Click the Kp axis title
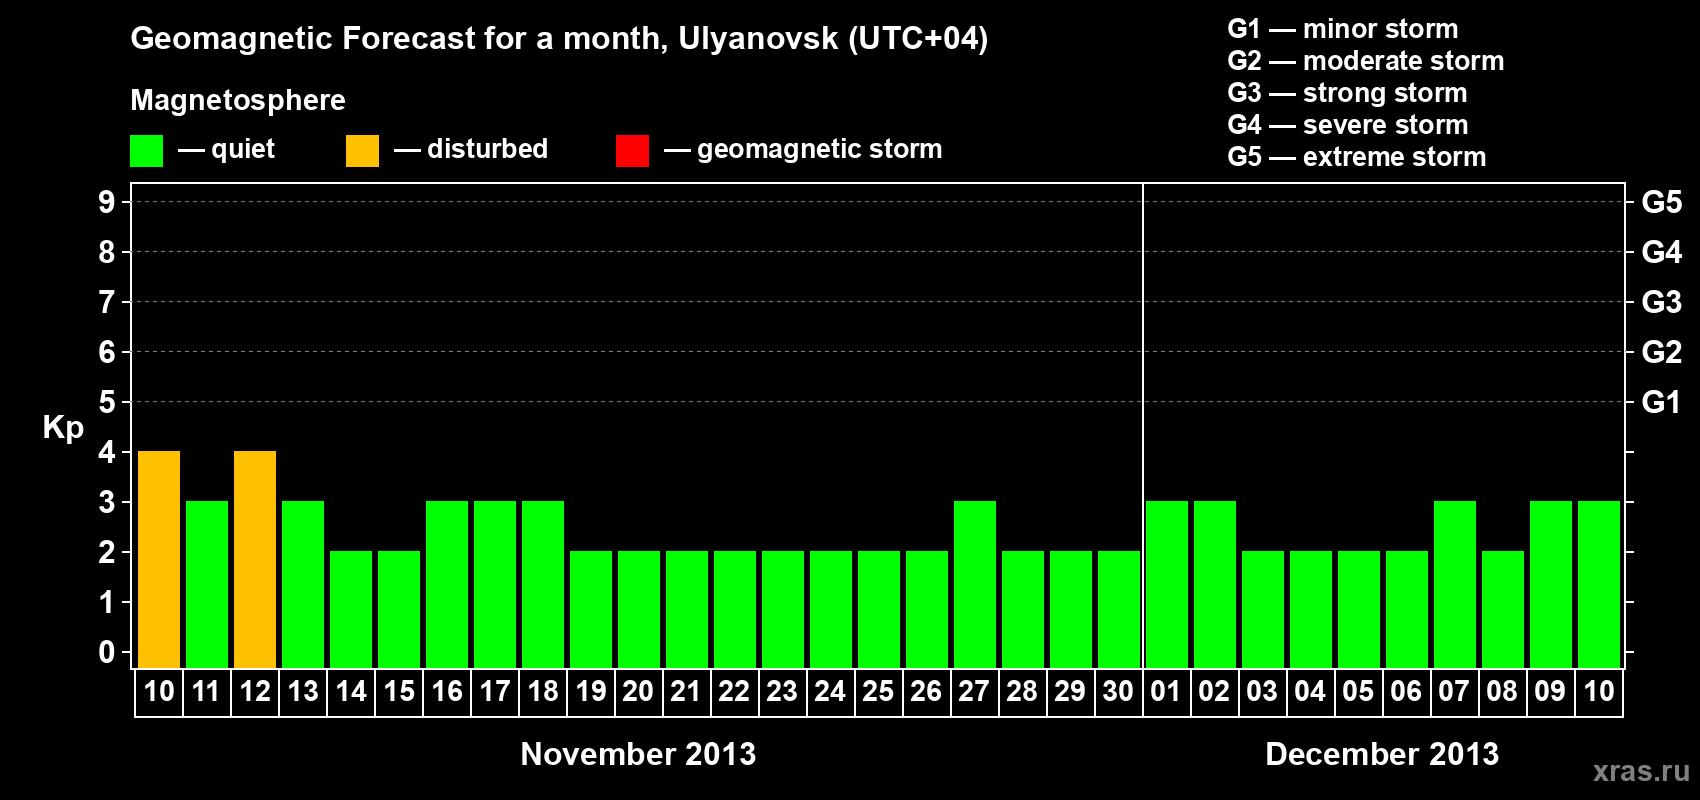1700x800 pixels. click(x=63, y=428)
